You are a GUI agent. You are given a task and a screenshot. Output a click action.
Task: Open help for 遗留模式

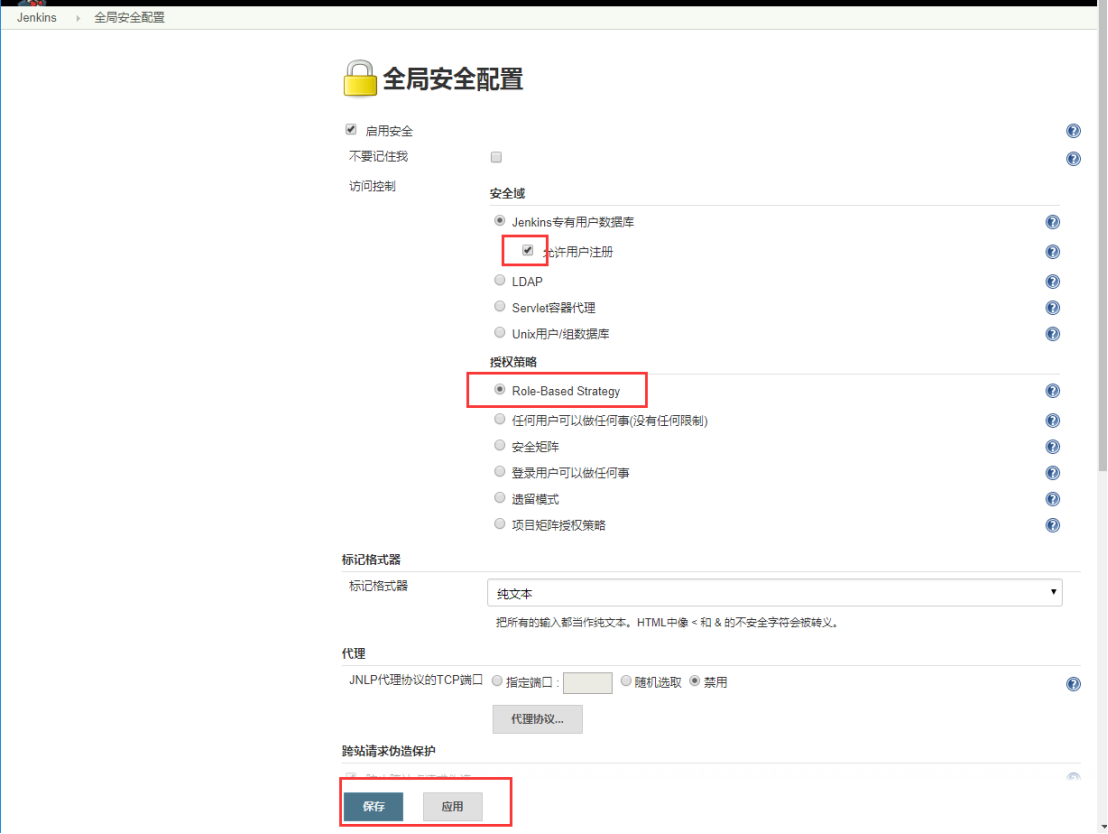(1052, 499)
